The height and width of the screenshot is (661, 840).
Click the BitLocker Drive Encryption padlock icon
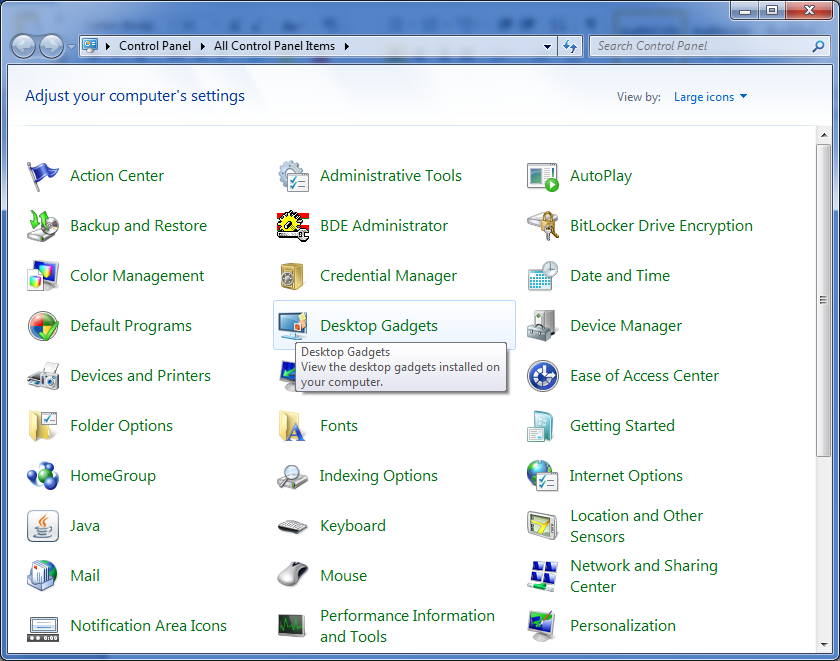543,226
